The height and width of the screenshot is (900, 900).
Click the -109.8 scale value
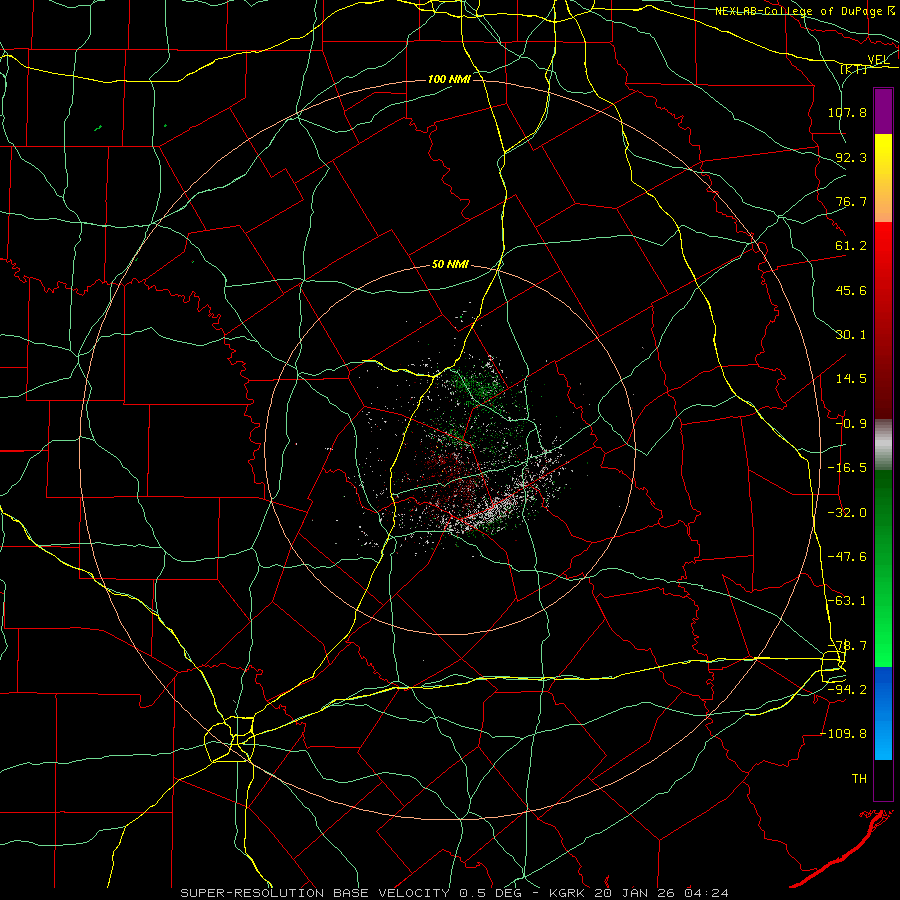point(844,734)
